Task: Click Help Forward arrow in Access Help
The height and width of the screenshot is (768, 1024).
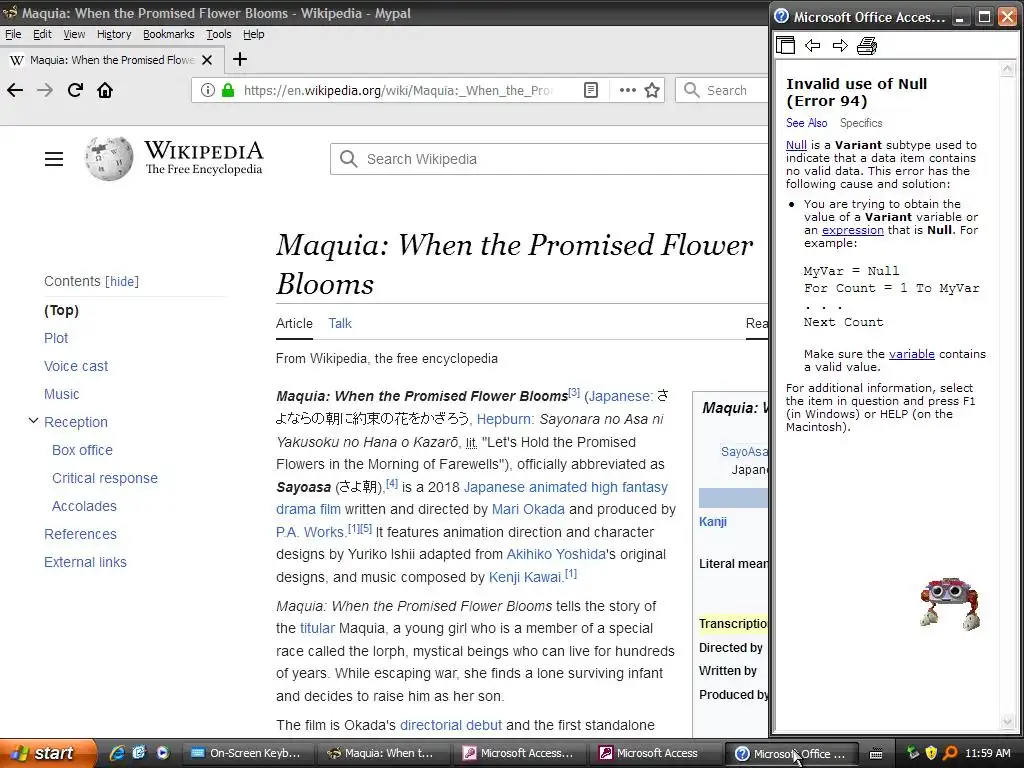Action: [840, 45]
